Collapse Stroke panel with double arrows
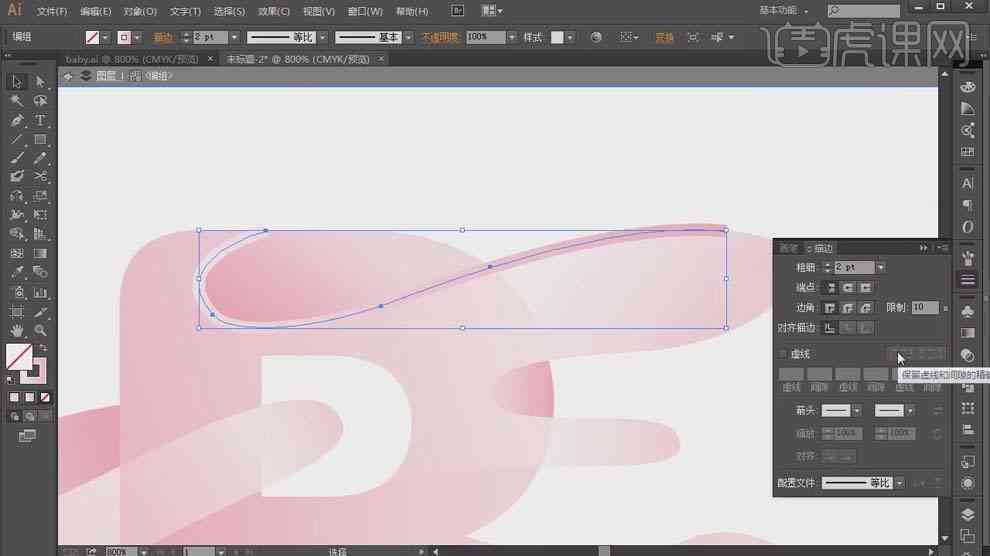This screenshot has height=556, width=990. click(x=923, y=248)
